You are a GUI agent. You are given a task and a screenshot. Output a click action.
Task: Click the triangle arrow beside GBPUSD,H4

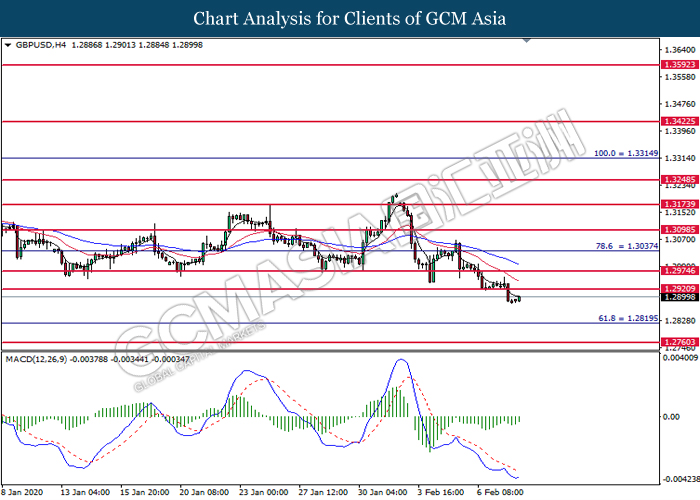(9, 45)
